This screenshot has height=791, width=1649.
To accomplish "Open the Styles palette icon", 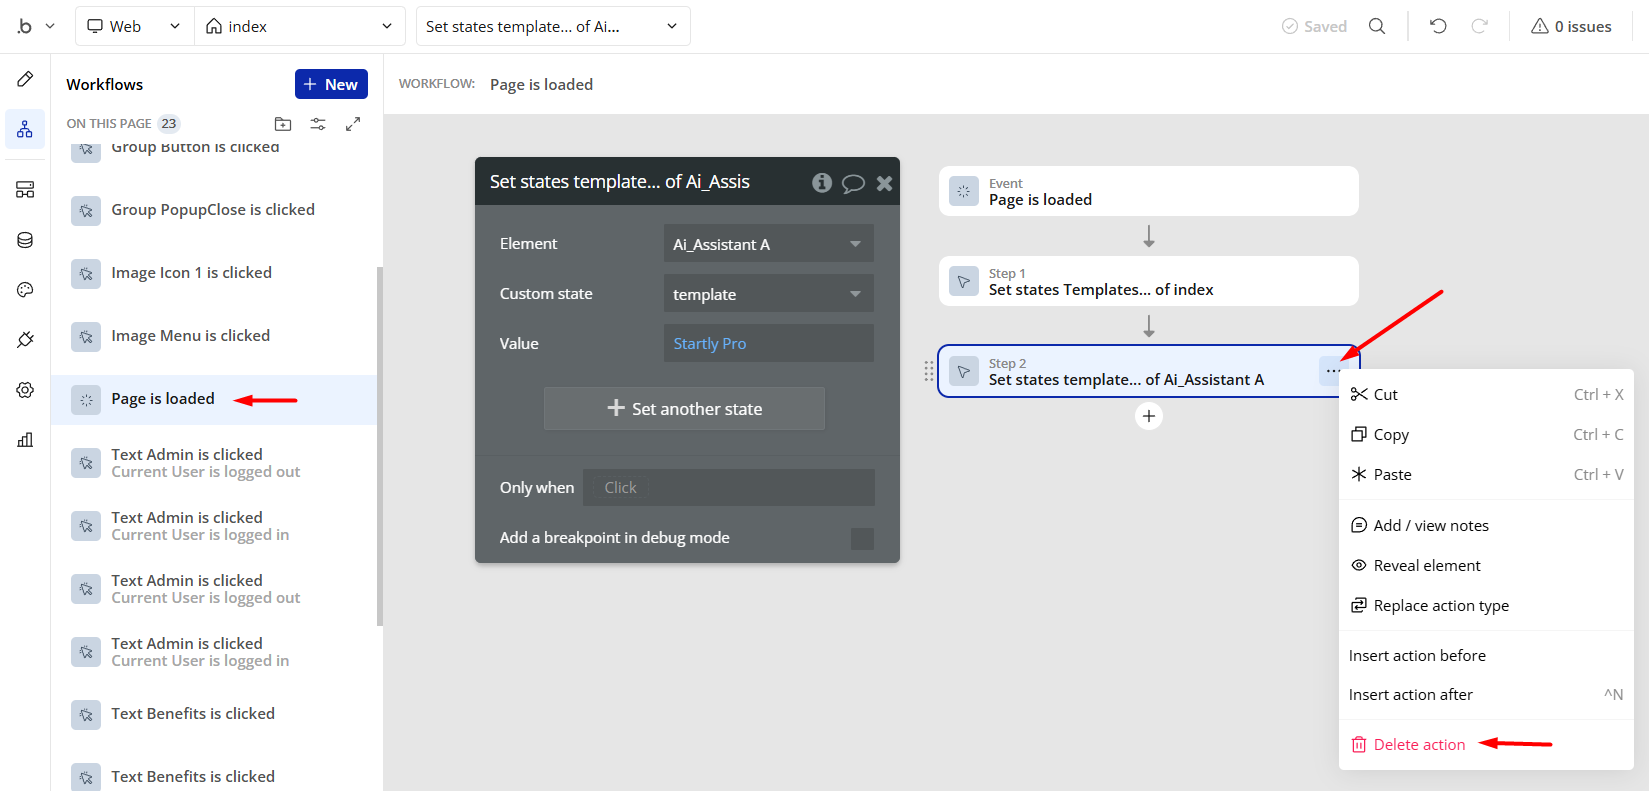I will [25, 290].
